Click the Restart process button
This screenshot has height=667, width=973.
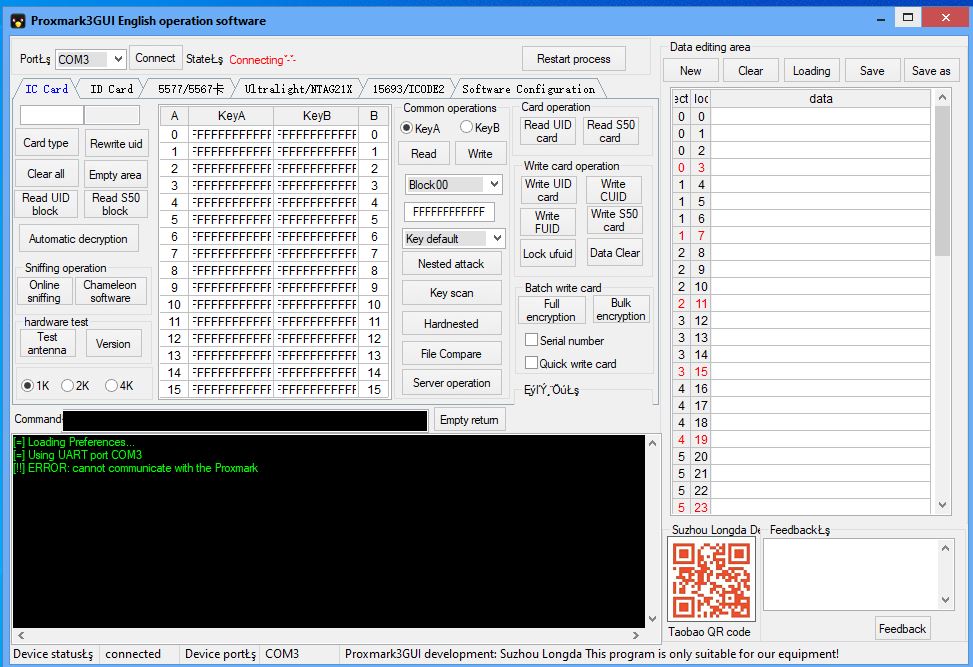574,59
